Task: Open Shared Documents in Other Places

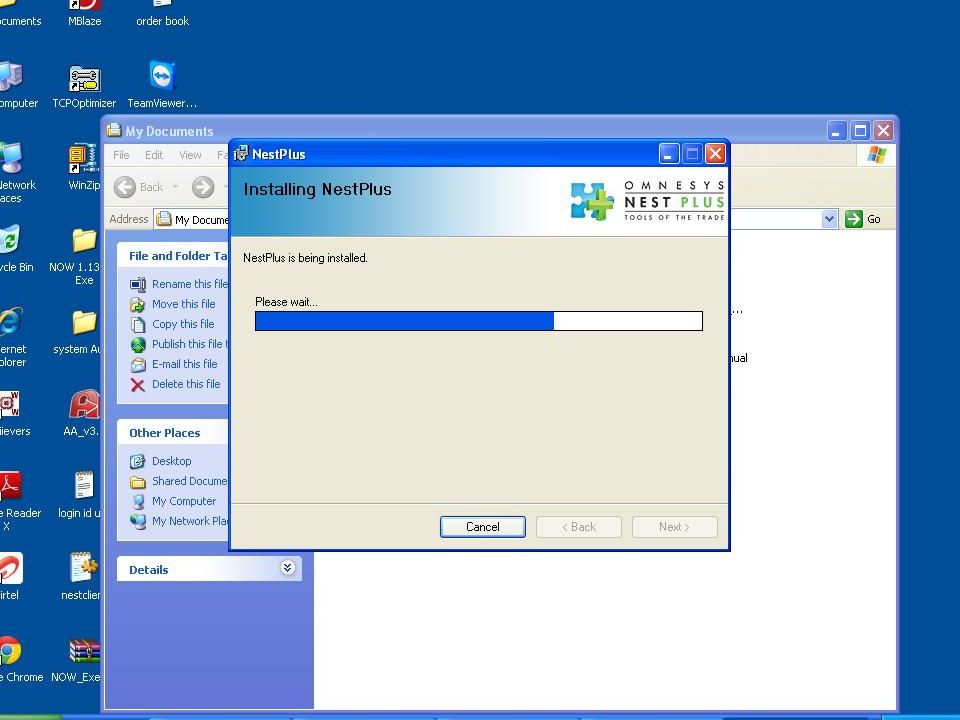Action: pos(179,481)
